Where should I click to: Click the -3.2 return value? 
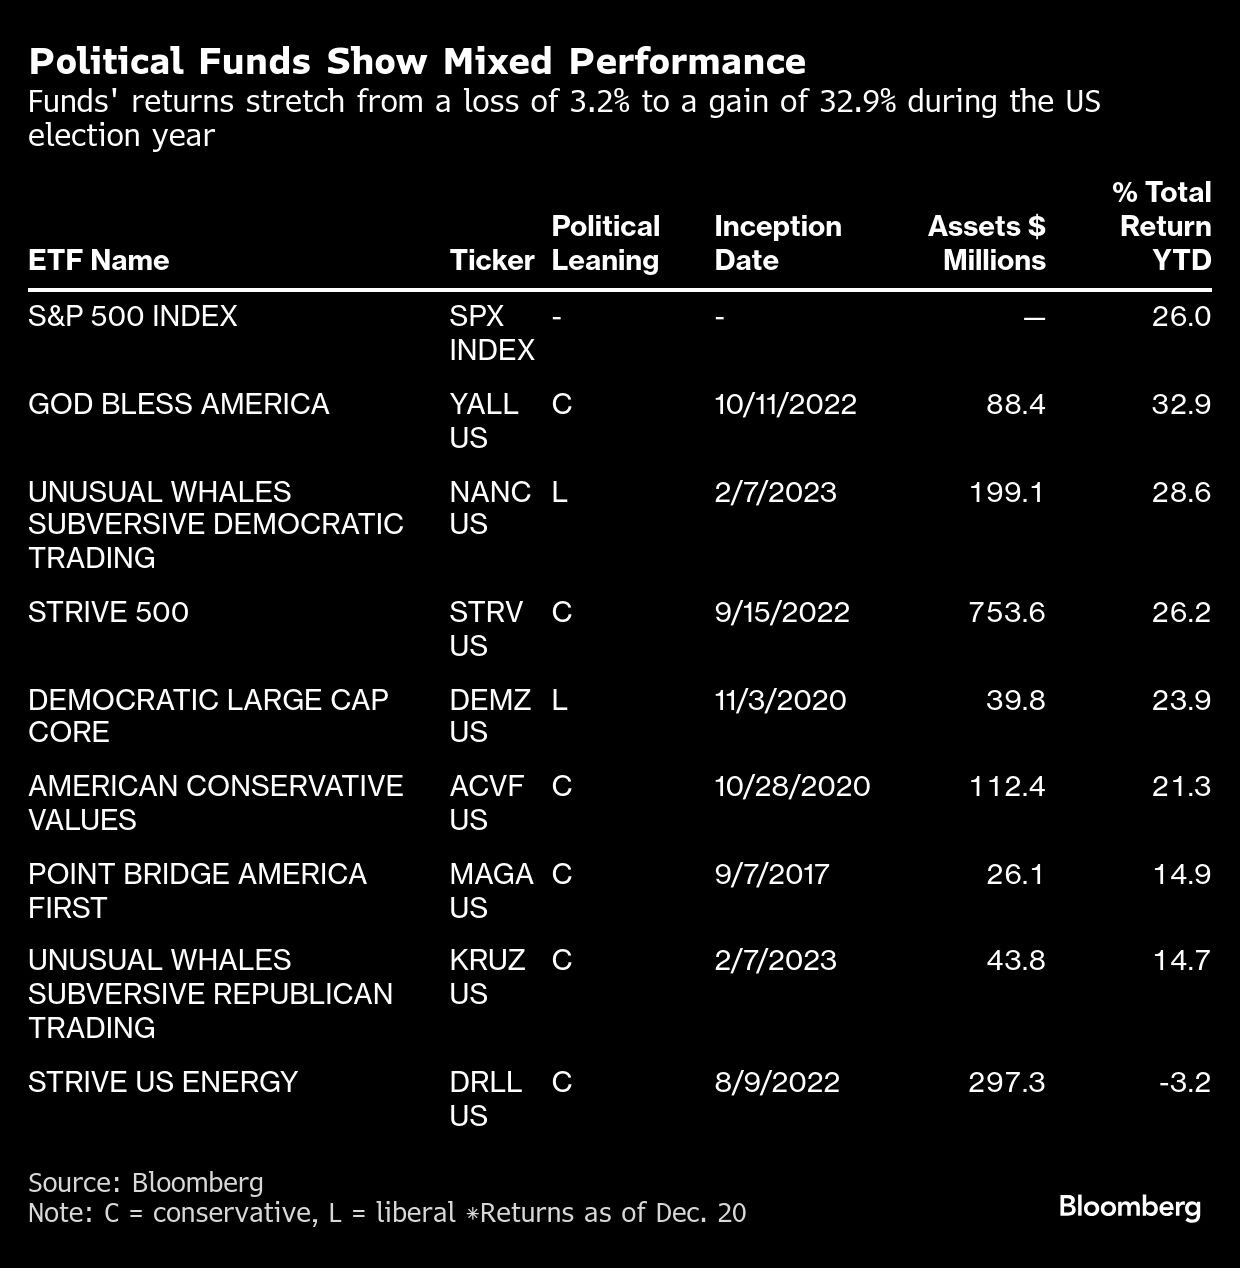pos(1185,1082)
